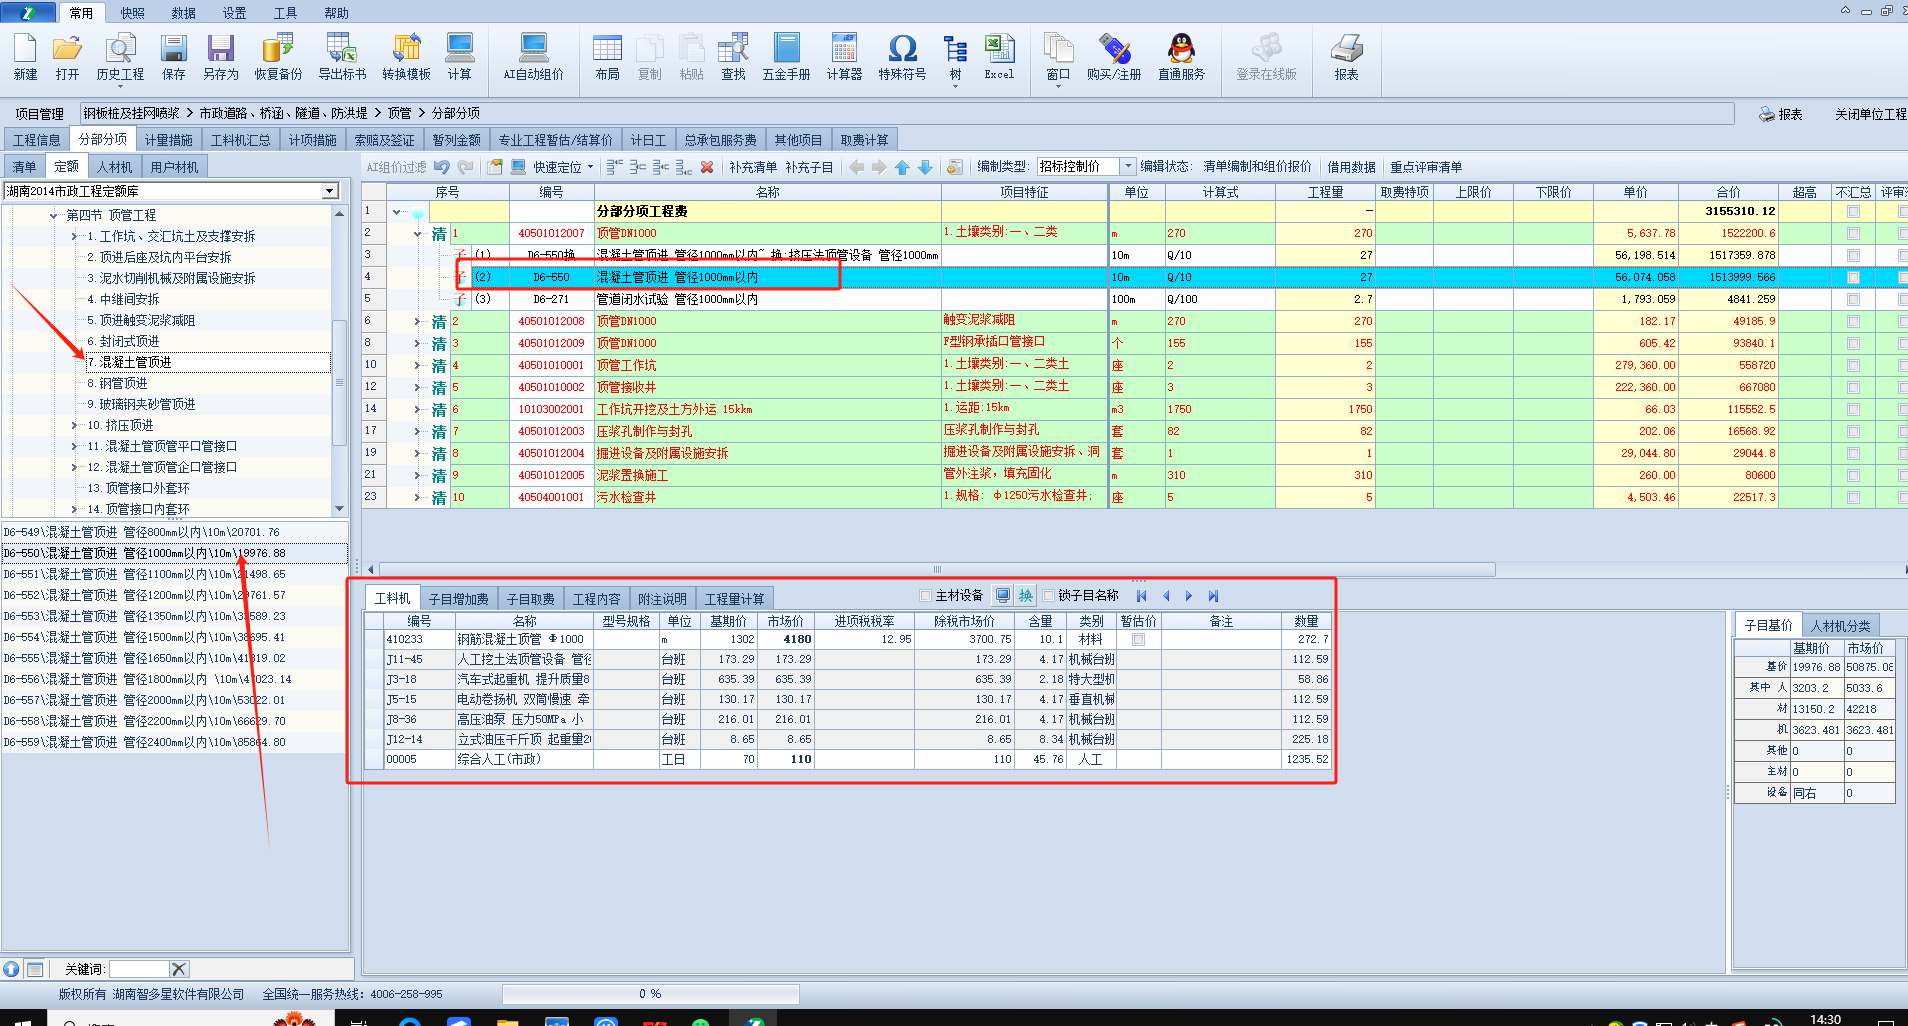Jump to last record navigation arrow
1908x1026 pixels.
tap(1213, 595)
